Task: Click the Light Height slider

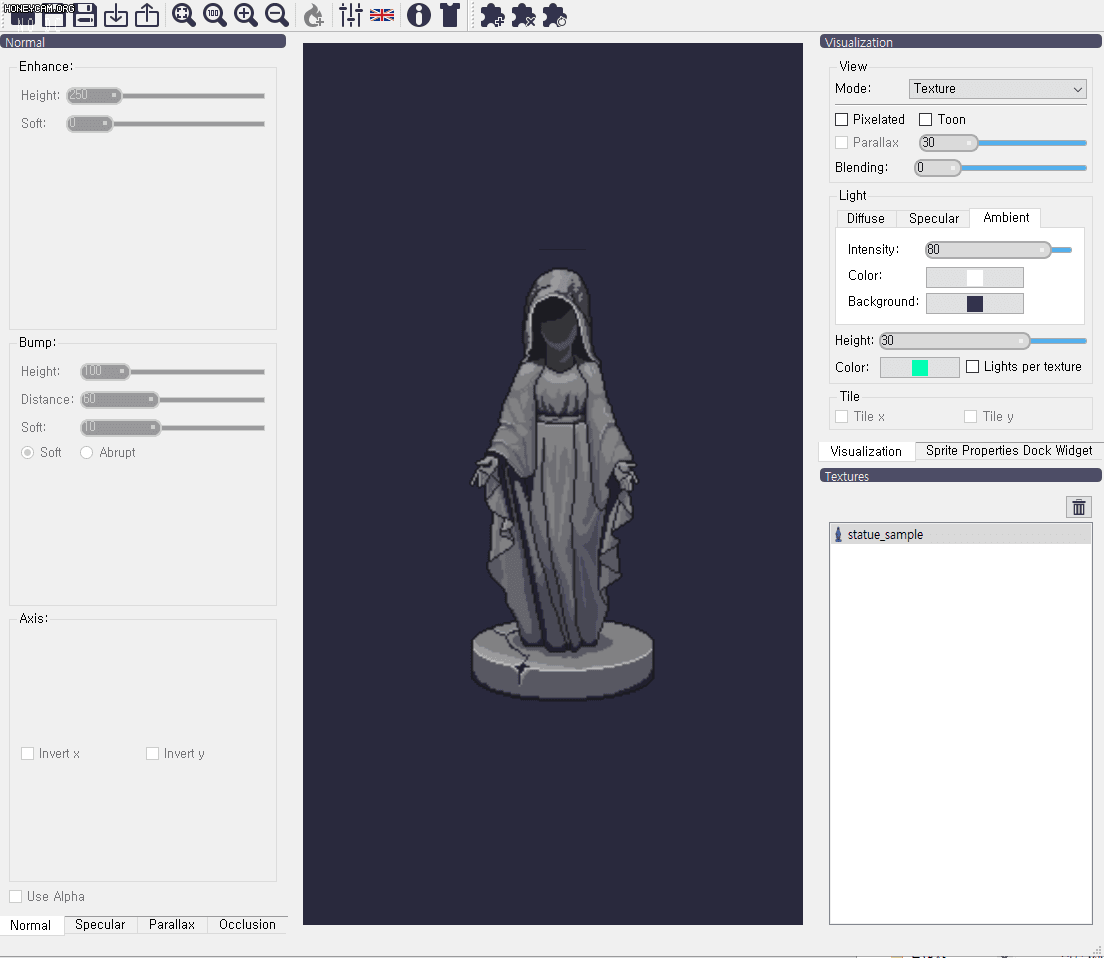Action: (983, 341)
